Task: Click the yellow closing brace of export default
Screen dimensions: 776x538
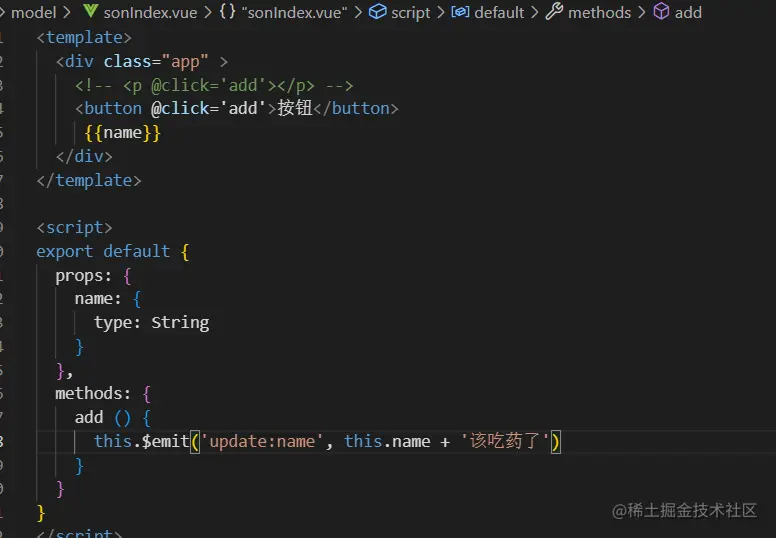Action: (x=41, y=513)
